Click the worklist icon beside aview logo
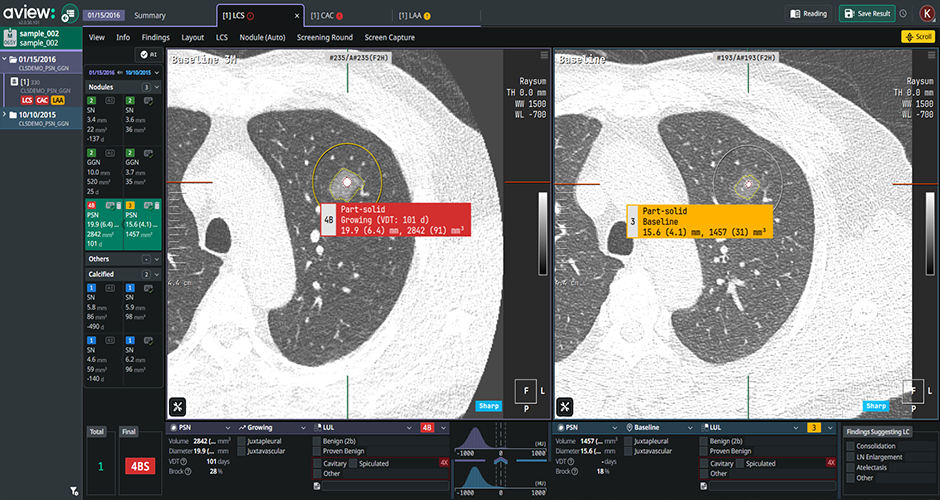 (x=69, y=15)
